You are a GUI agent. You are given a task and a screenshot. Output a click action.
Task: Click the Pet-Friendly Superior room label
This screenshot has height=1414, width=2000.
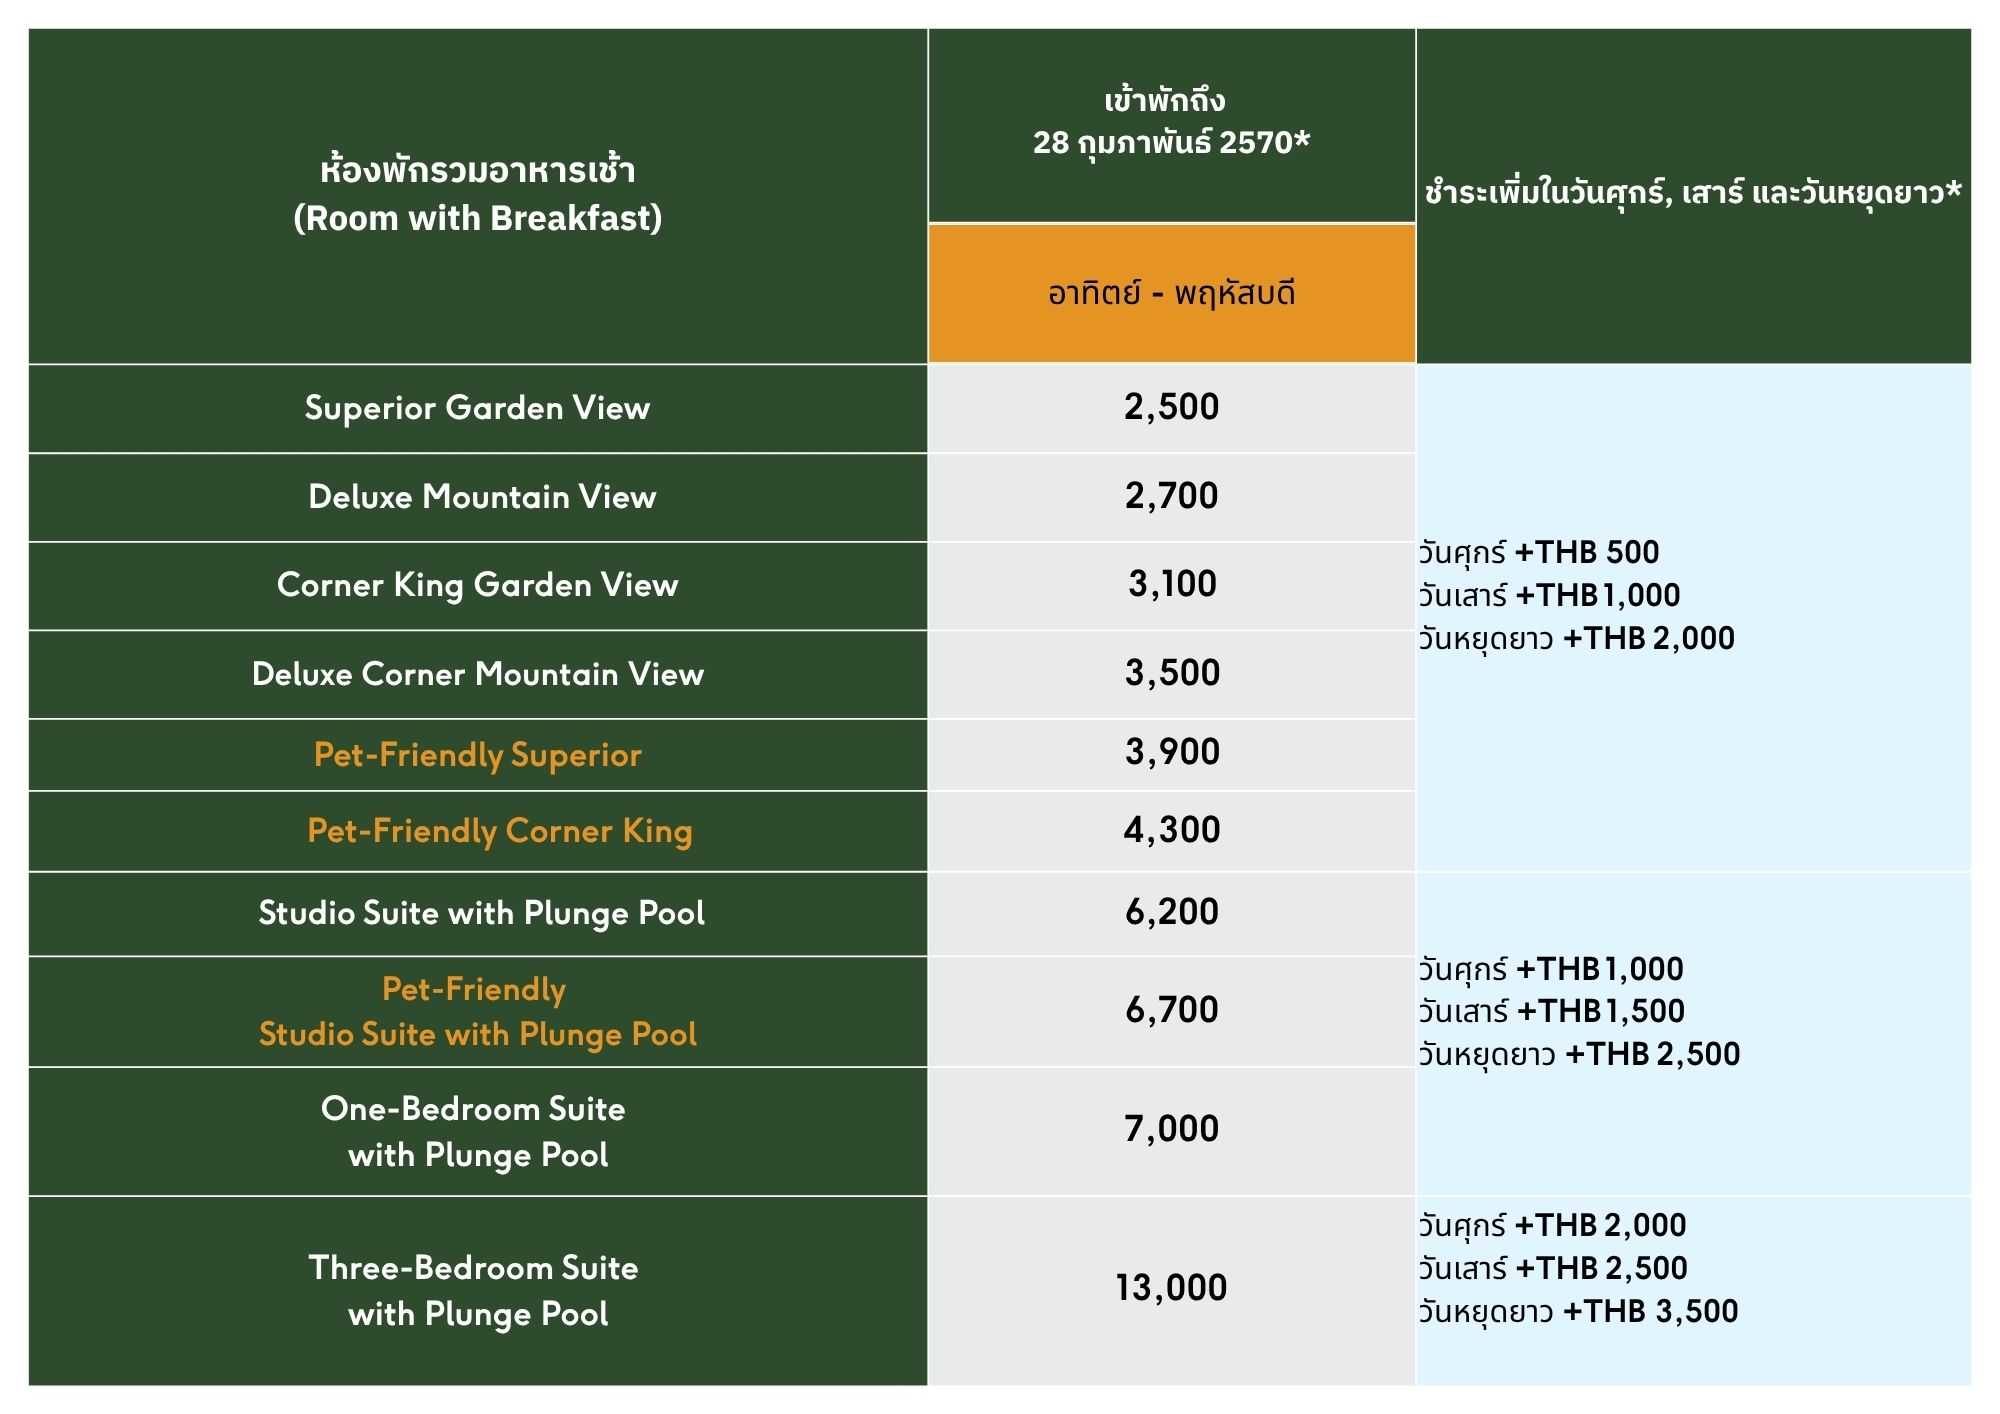pos(478,755)
